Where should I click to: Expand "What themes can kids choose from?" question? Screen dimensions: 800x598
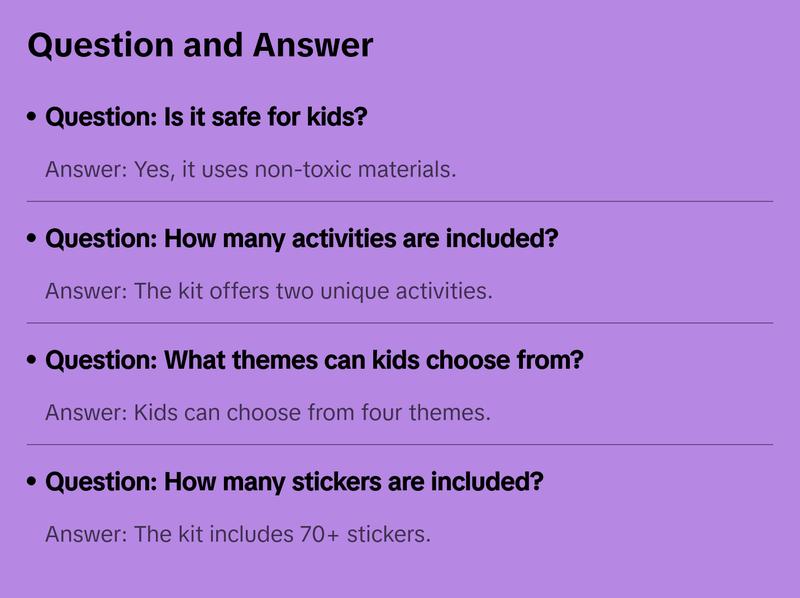tap(314, 361)
